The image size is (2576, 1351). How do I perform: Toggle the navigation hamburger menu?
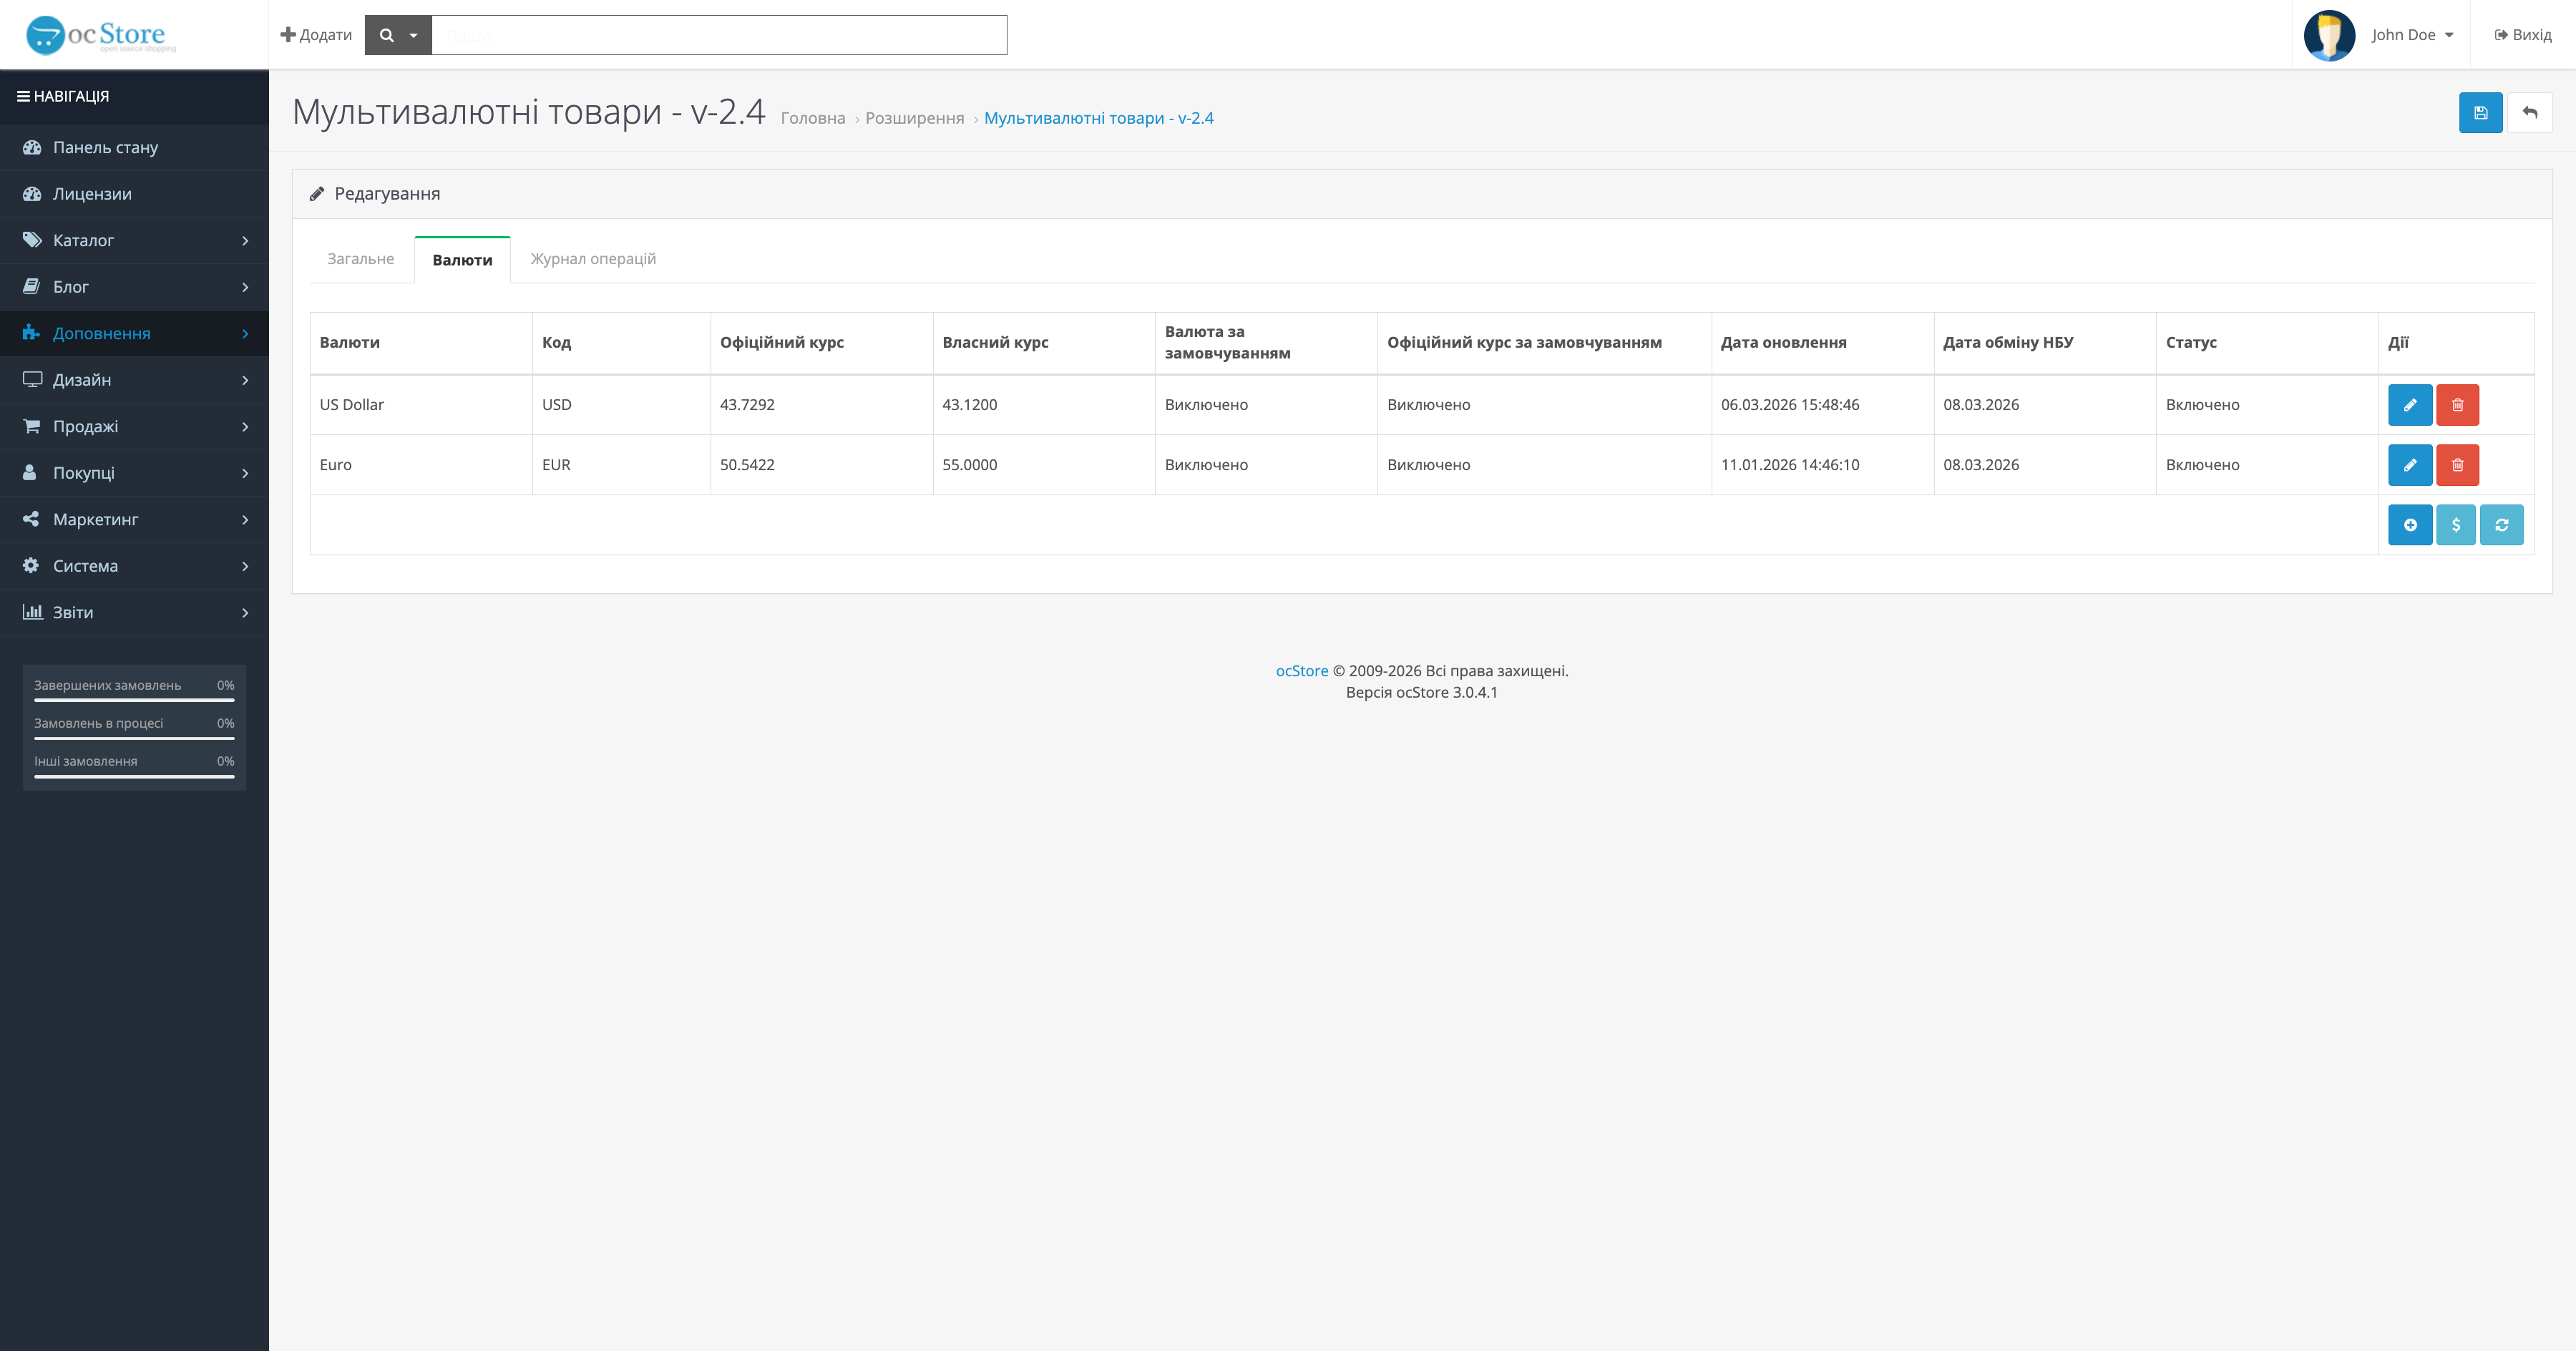click(23, 96)
